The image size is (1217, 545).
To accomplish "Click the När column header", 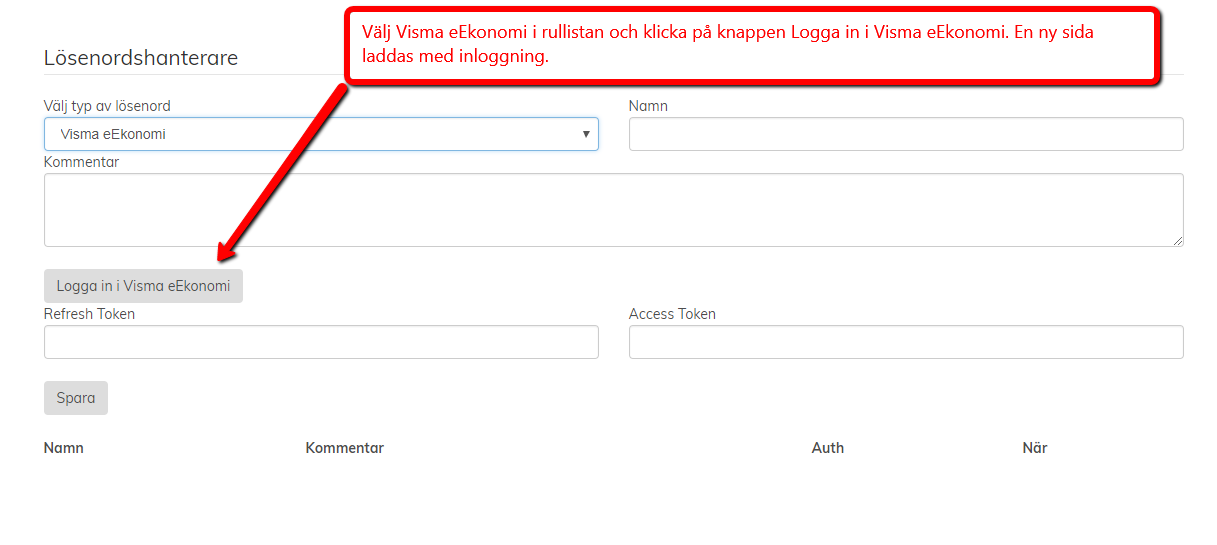I will tap(1035, 448).
